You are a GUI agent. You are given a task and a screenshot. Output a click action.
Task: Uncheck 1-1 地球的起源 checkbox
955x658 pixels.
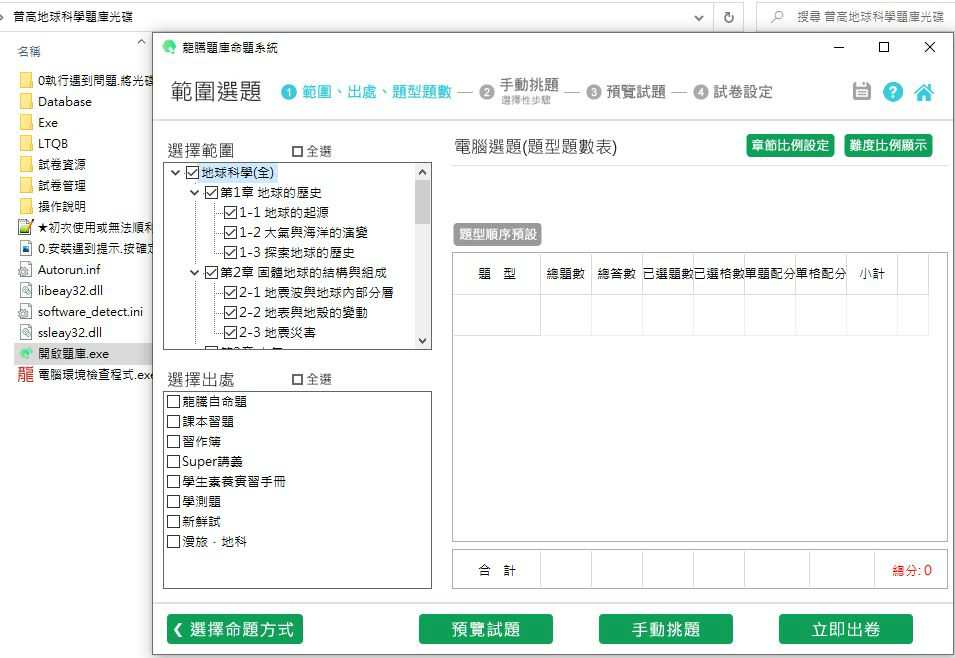(230, 213)
